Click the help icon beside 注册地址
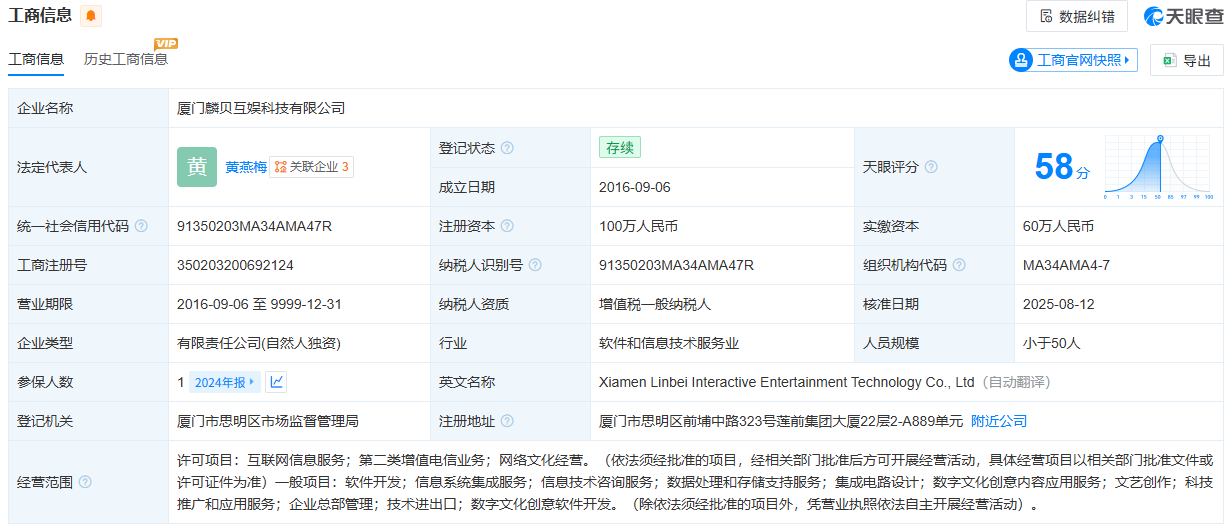Image resolution: width=1224 pixels, height=530 pixels. click(507, 421)
